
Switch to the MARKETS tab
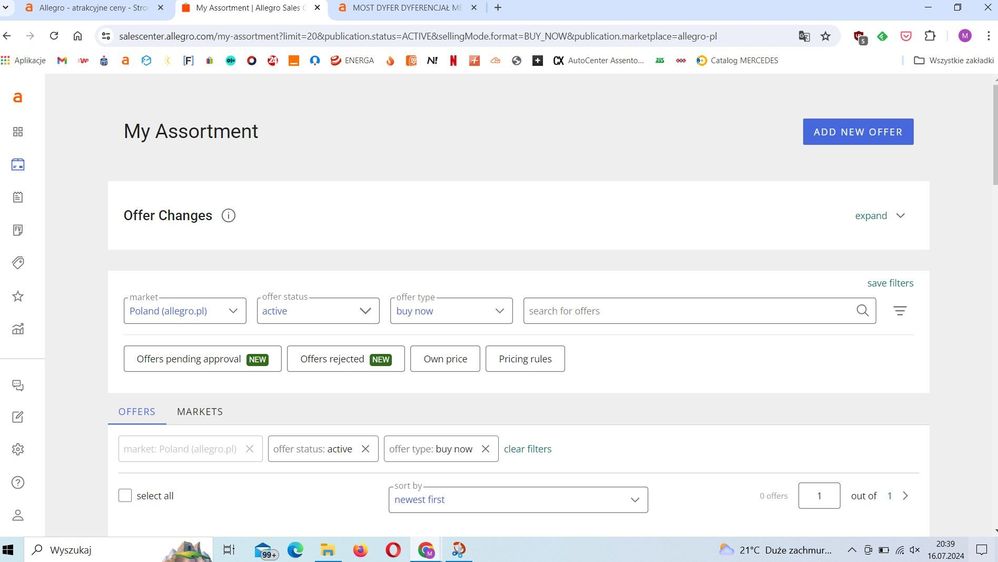pos(200,412)
